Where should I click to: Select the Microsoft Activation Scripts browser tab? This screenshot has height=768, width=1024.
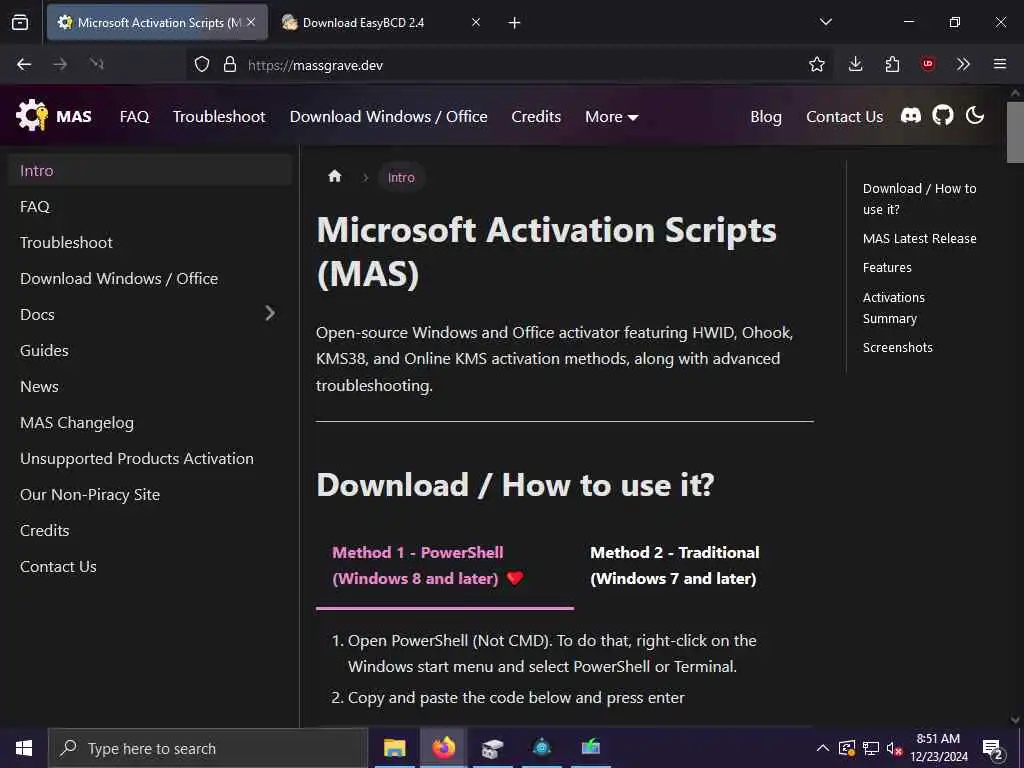click(x=157, y=23)
